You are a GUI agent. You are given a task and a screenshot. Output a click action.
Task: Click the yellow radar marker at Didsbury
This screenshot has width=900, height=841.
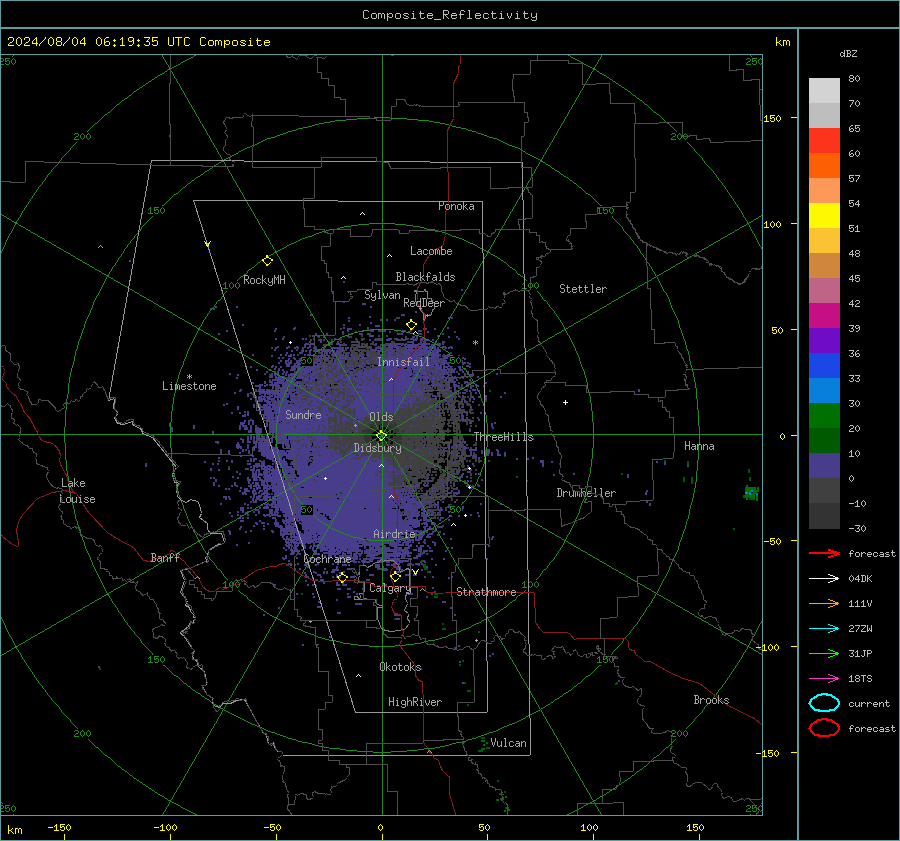[381, 435]
